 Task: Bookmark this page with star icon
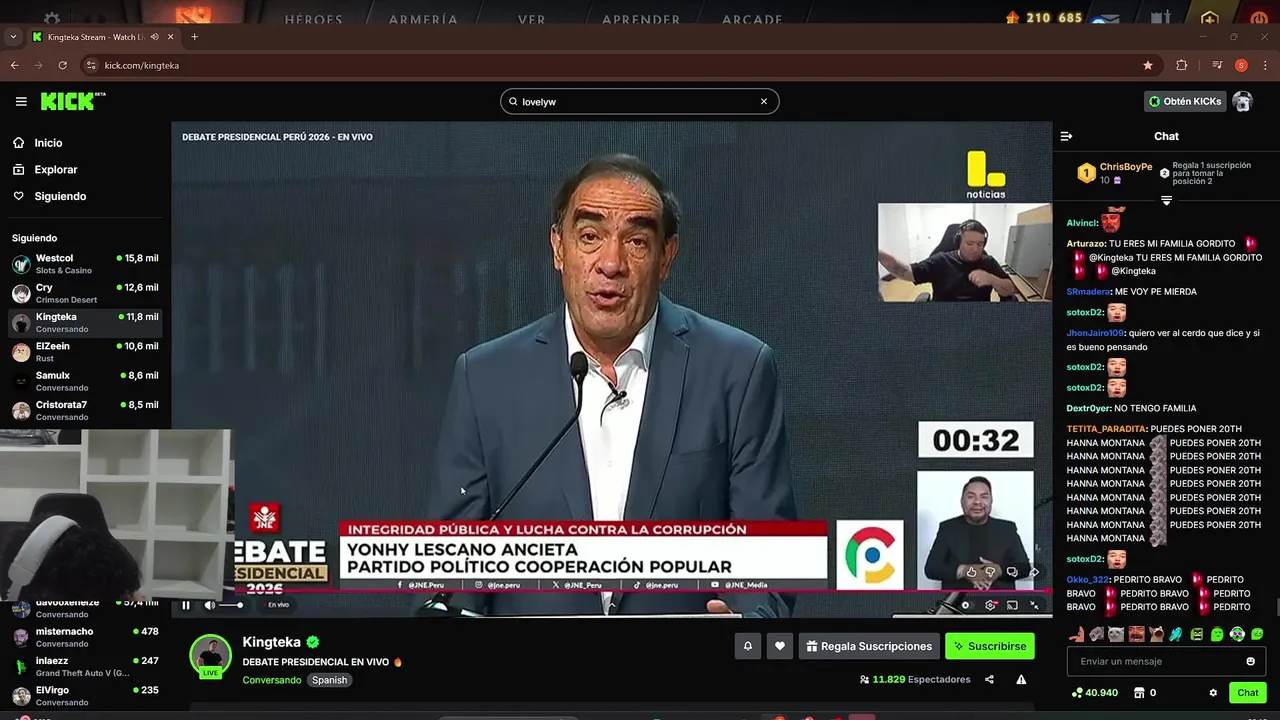tap(1148, 65)
